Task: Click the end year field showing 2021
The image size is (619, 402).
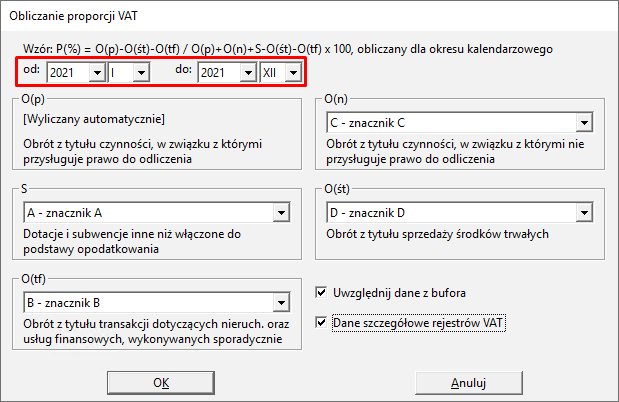Action: pos(220,72)
